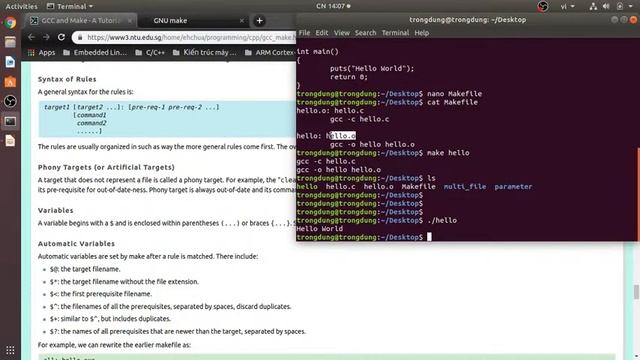The image size is (640, 360).
Task: Open the terminal Terminal menu
Action: tap(395, 33)
